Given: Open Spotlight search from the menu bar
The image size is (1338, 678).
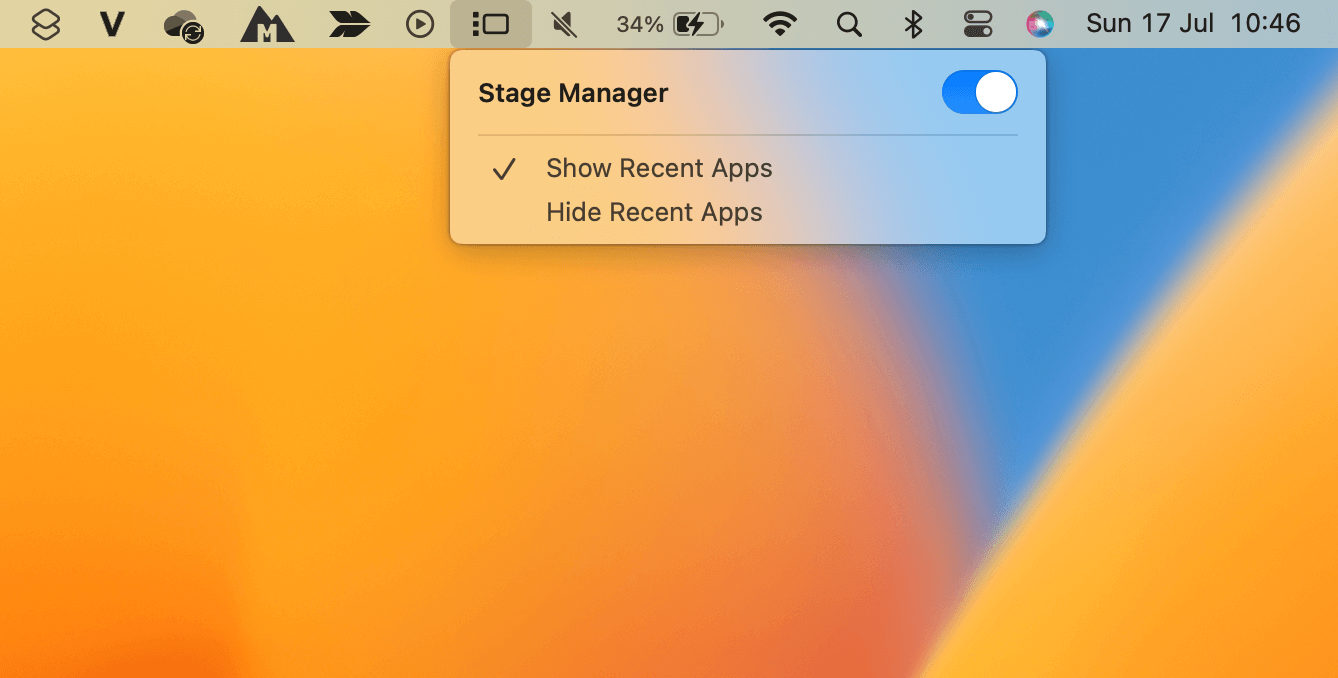Looking at the screenshot, I should click(849, 23).
